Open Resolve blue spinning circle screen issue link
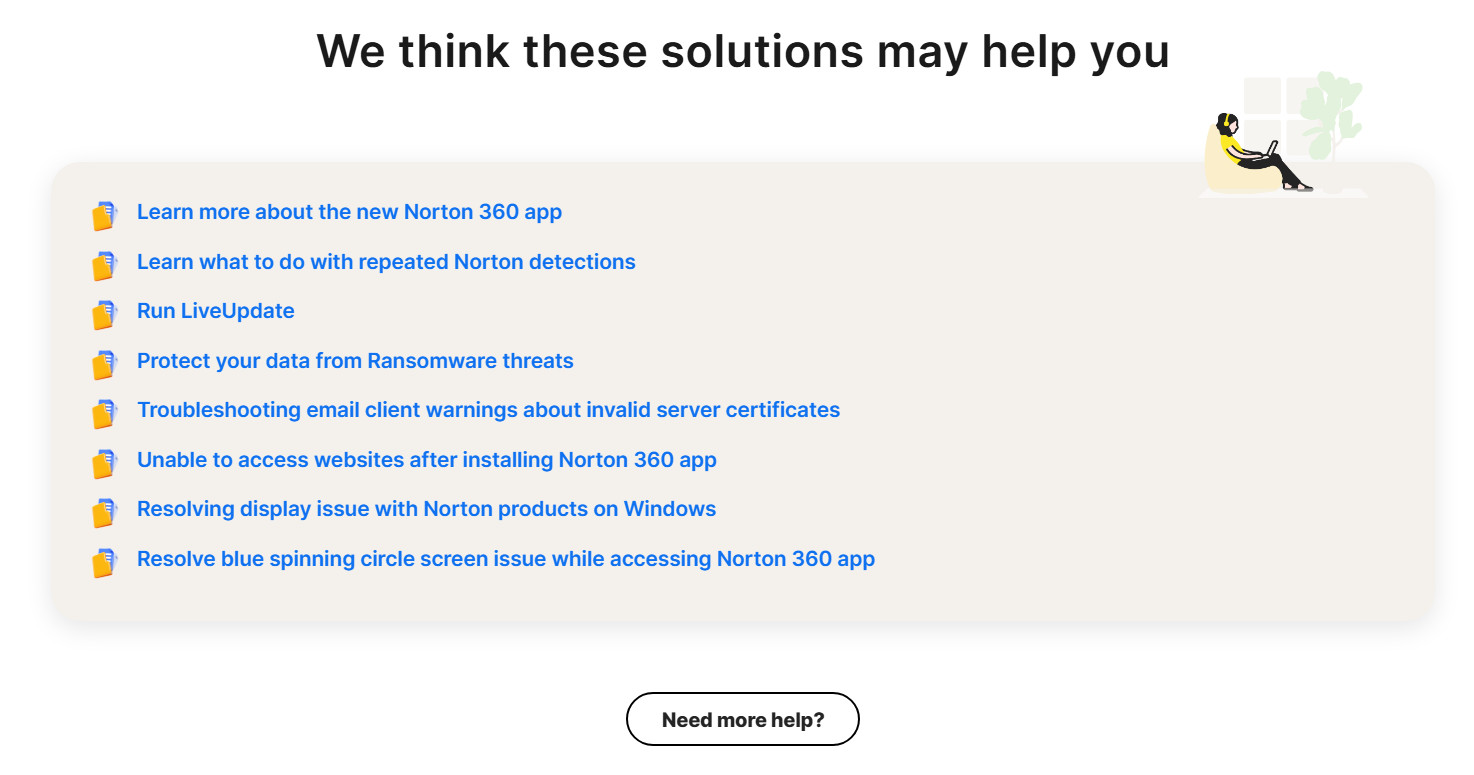The height and width of the screenshot is (775, 1474). 506,559
